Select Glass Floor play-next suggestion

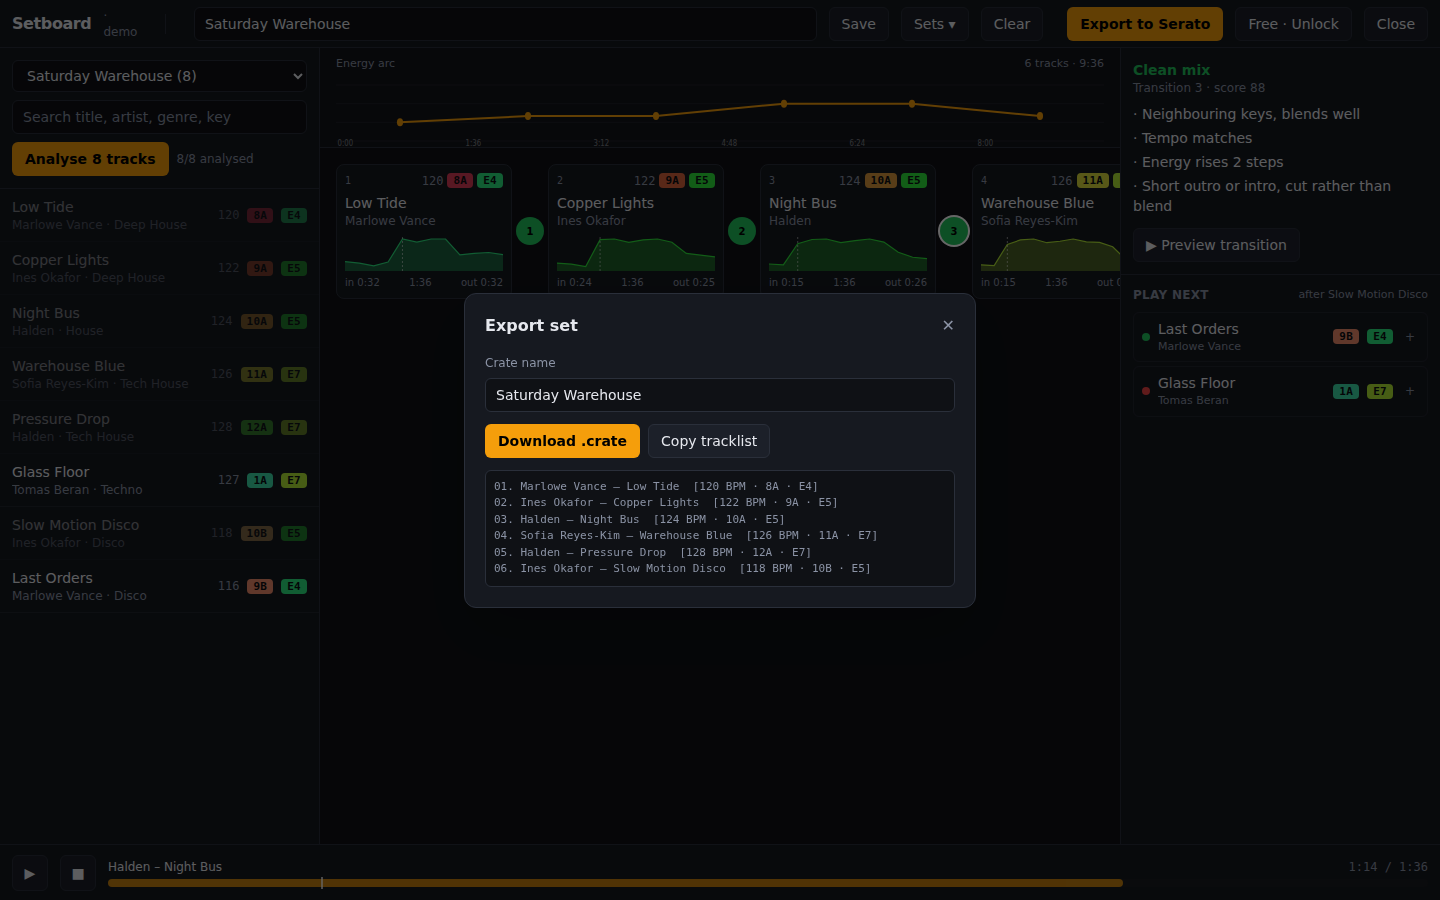coord(1280,391)
